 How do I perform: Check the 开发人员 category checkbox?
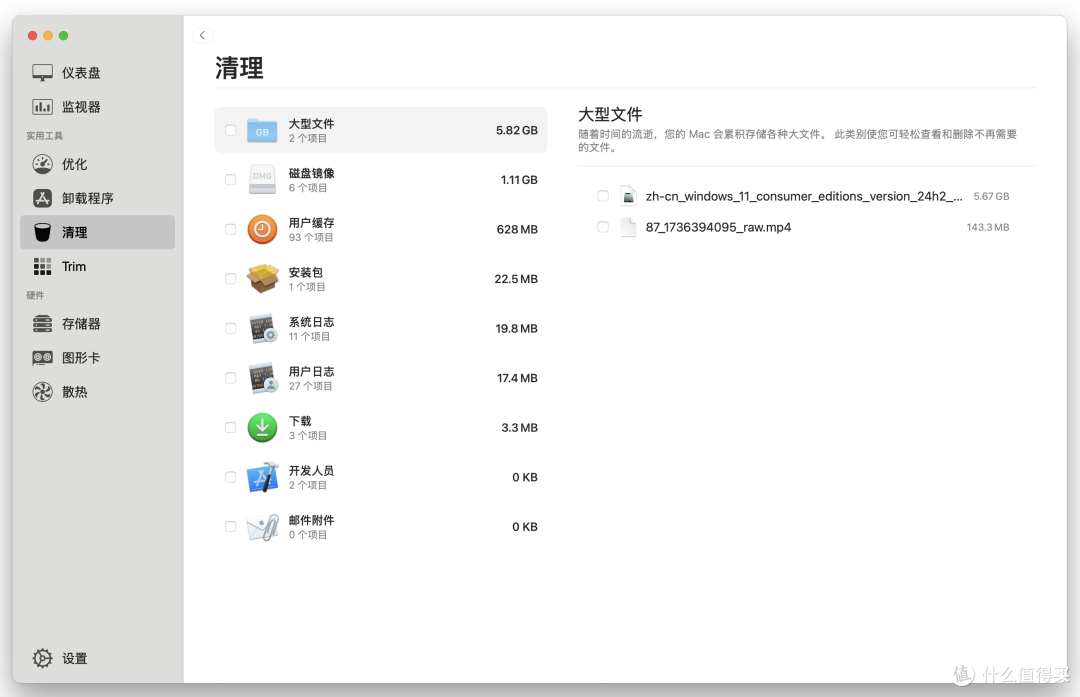tap(231, 477)
